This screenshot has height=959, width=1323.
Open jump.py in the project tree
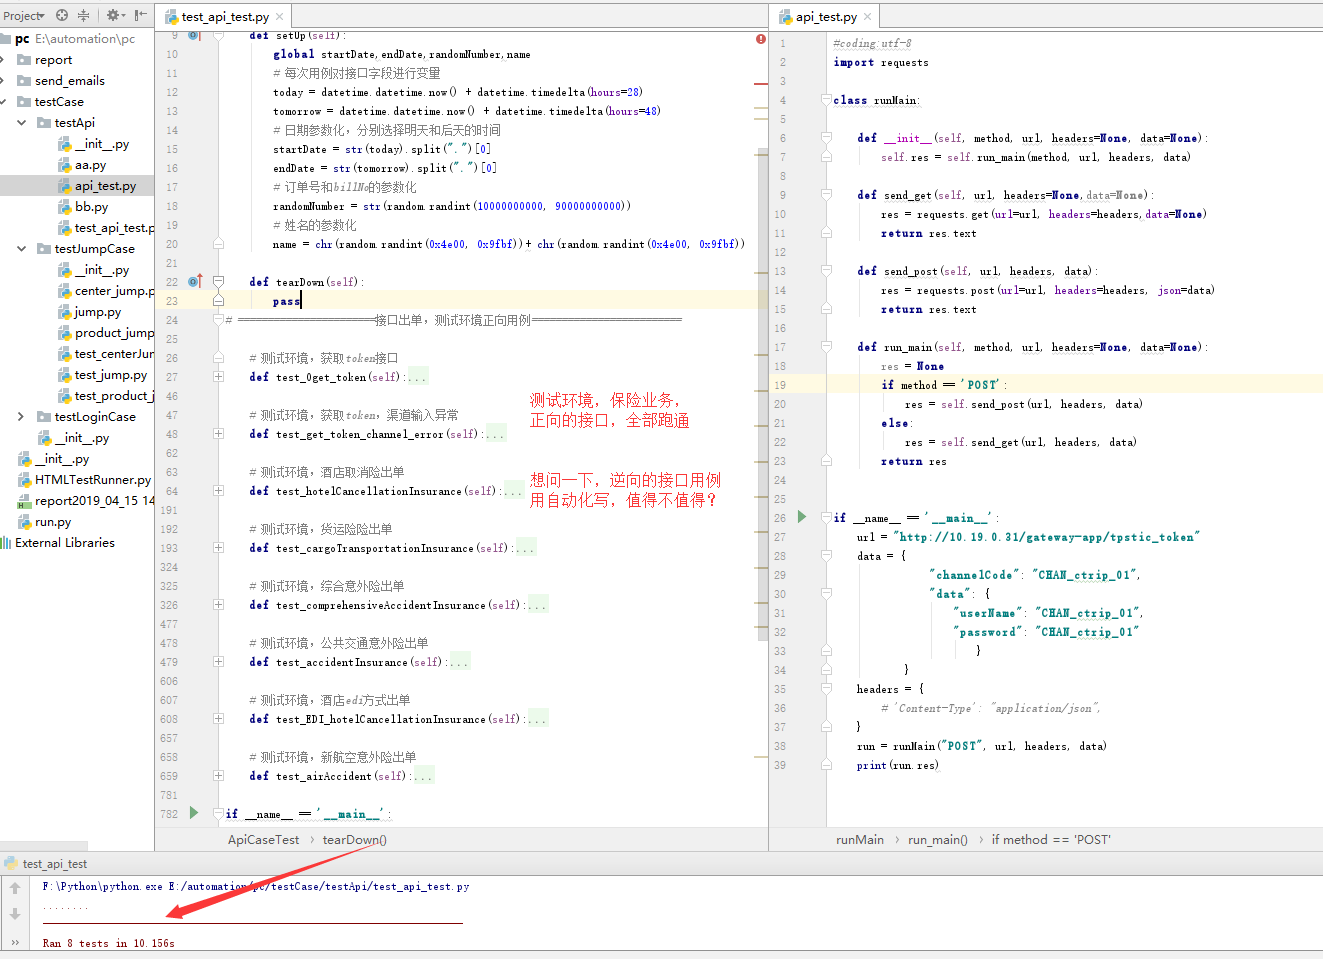97,312
